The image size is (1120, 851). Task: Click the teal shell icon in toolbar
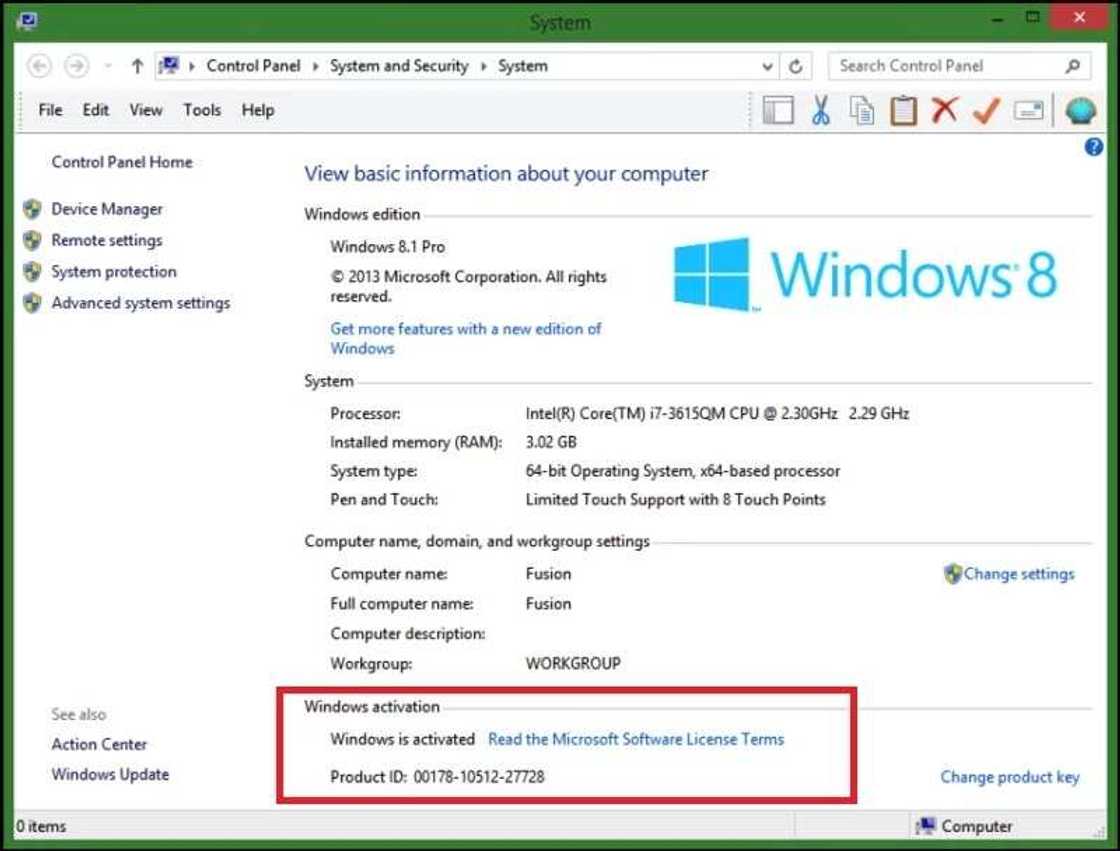click(x=1080, y=110)
